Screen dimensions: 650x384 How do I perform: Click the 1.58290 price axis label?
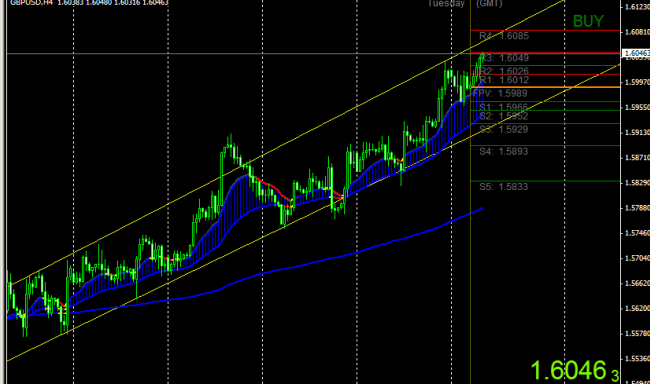pyautogui.click(x=637, y=183)
